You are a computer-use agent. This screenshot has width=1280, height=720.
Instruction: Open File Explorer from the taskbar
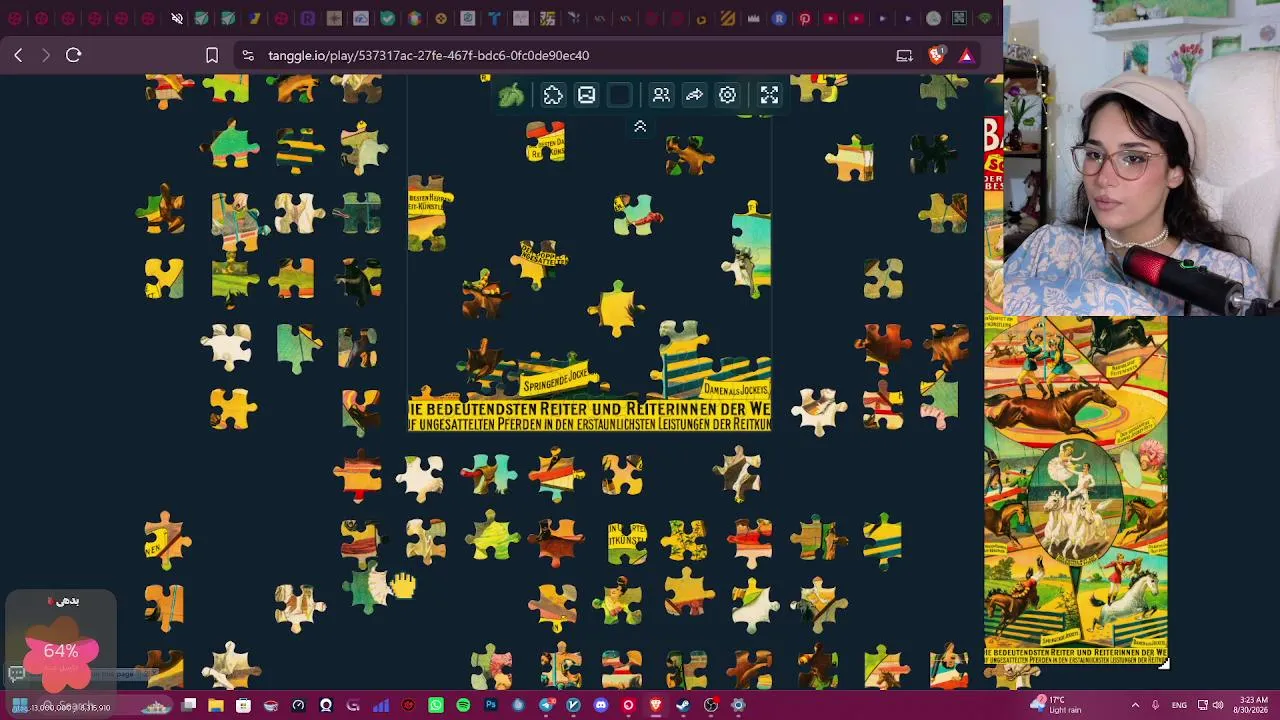pyautogui.click(x=215, y=705)
